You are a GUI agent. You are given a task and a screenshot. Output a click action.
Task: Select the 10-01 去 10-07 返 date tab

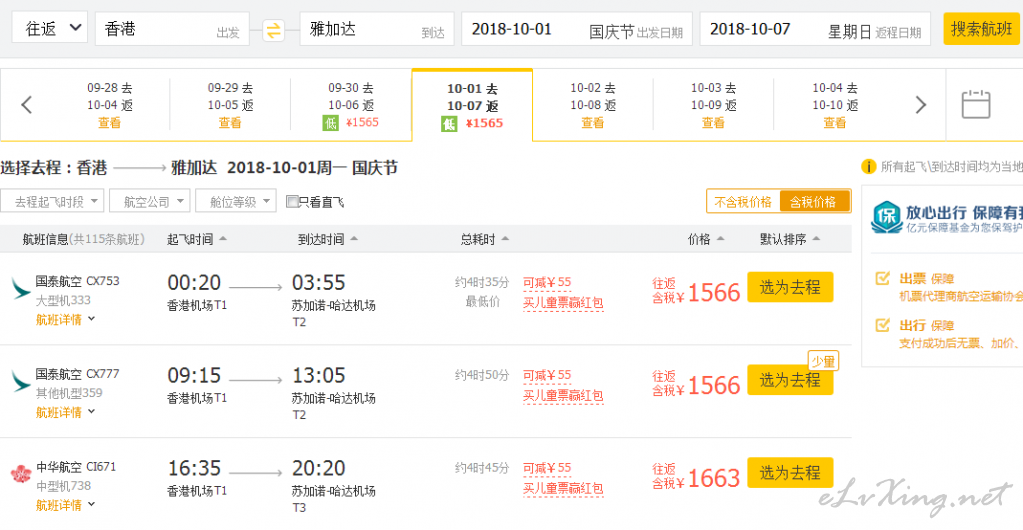472,104
